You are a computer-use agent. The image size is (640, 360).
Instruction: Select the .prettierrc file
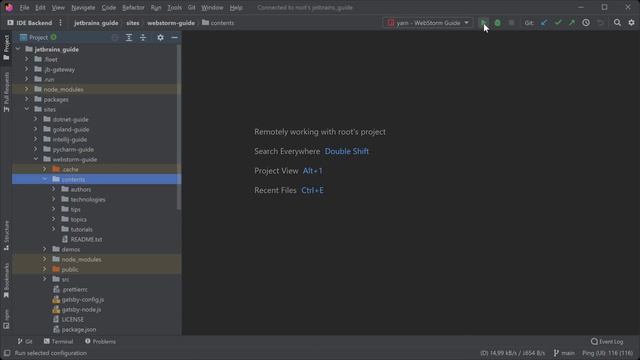(x=75, y=289)
